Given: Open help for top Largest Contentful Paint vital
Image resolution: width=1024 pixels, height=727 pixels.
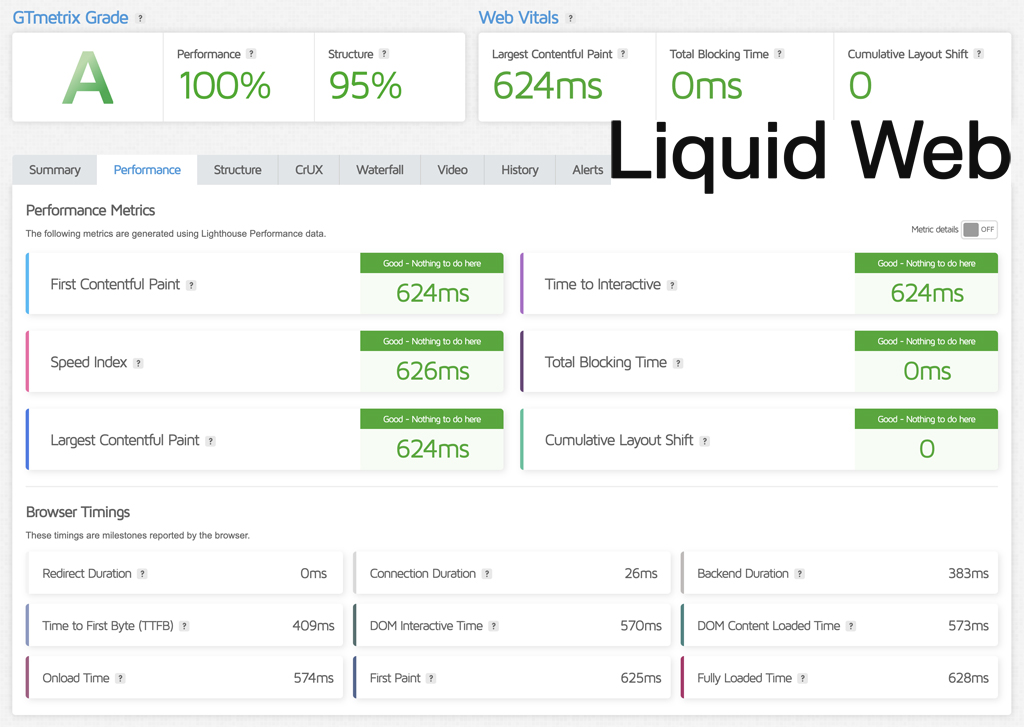Looking at the screenshot, I should (622, 54).
